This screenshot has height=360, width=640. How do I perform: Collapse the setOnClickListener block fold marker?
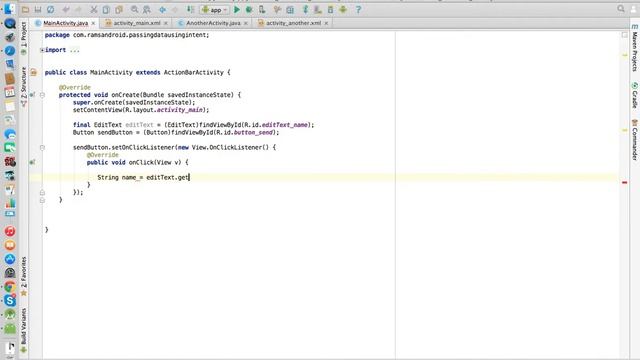(42, 147)
